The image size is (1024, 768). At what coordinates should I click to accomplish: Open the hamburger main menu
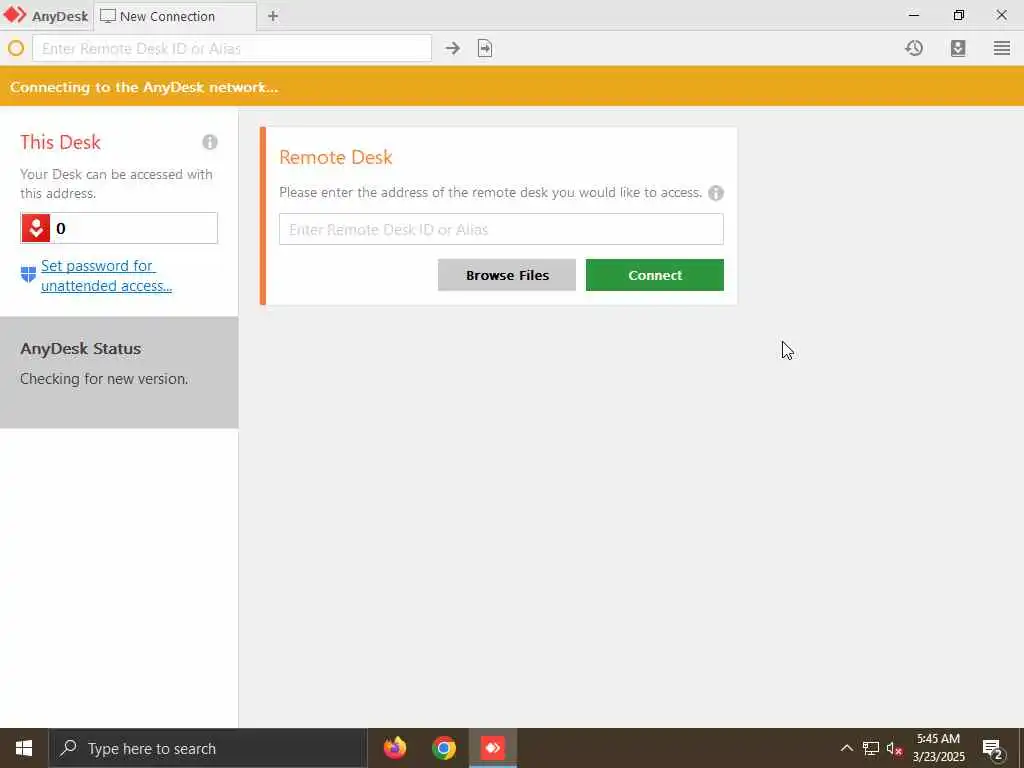pos(1002,48)
